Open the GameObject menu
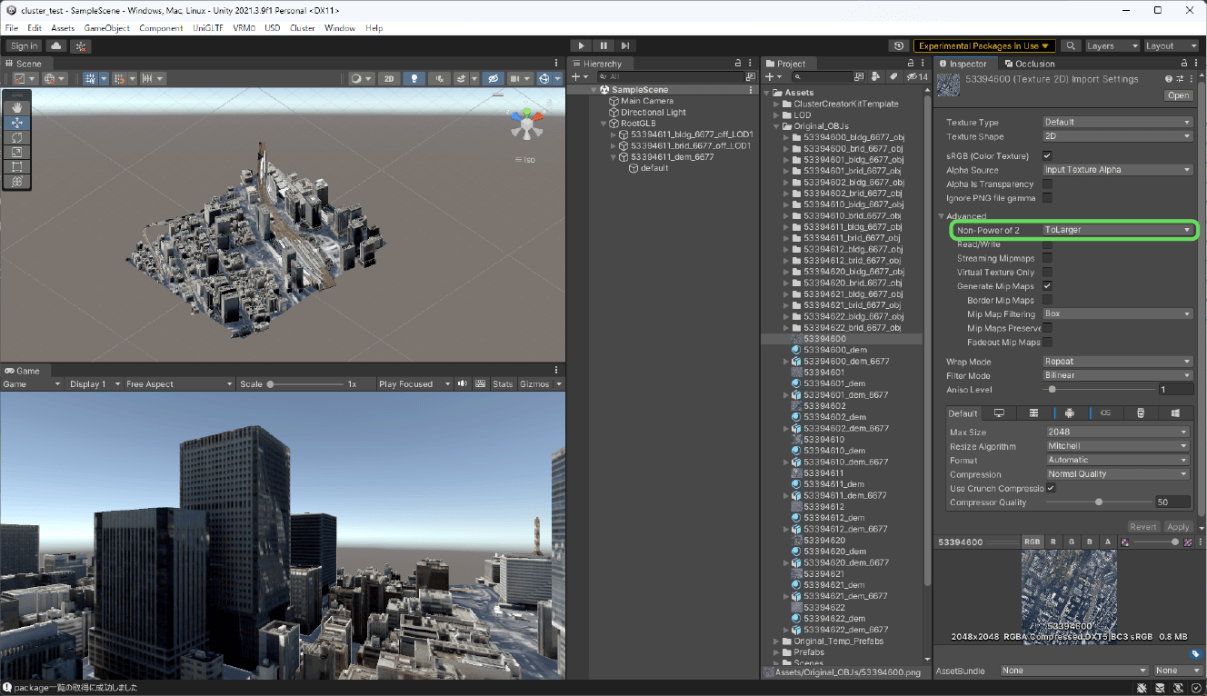The width and height of the screenshot is (1207, 696). click(107, 28)
